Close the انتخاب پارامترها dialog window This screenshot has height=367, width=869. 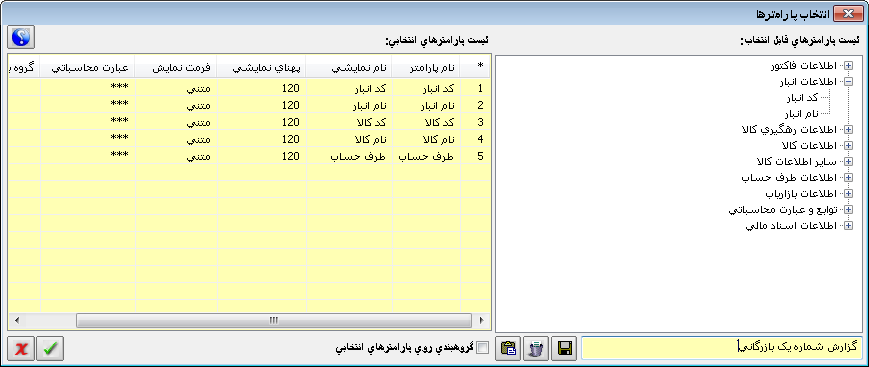[x=848, y=14]
